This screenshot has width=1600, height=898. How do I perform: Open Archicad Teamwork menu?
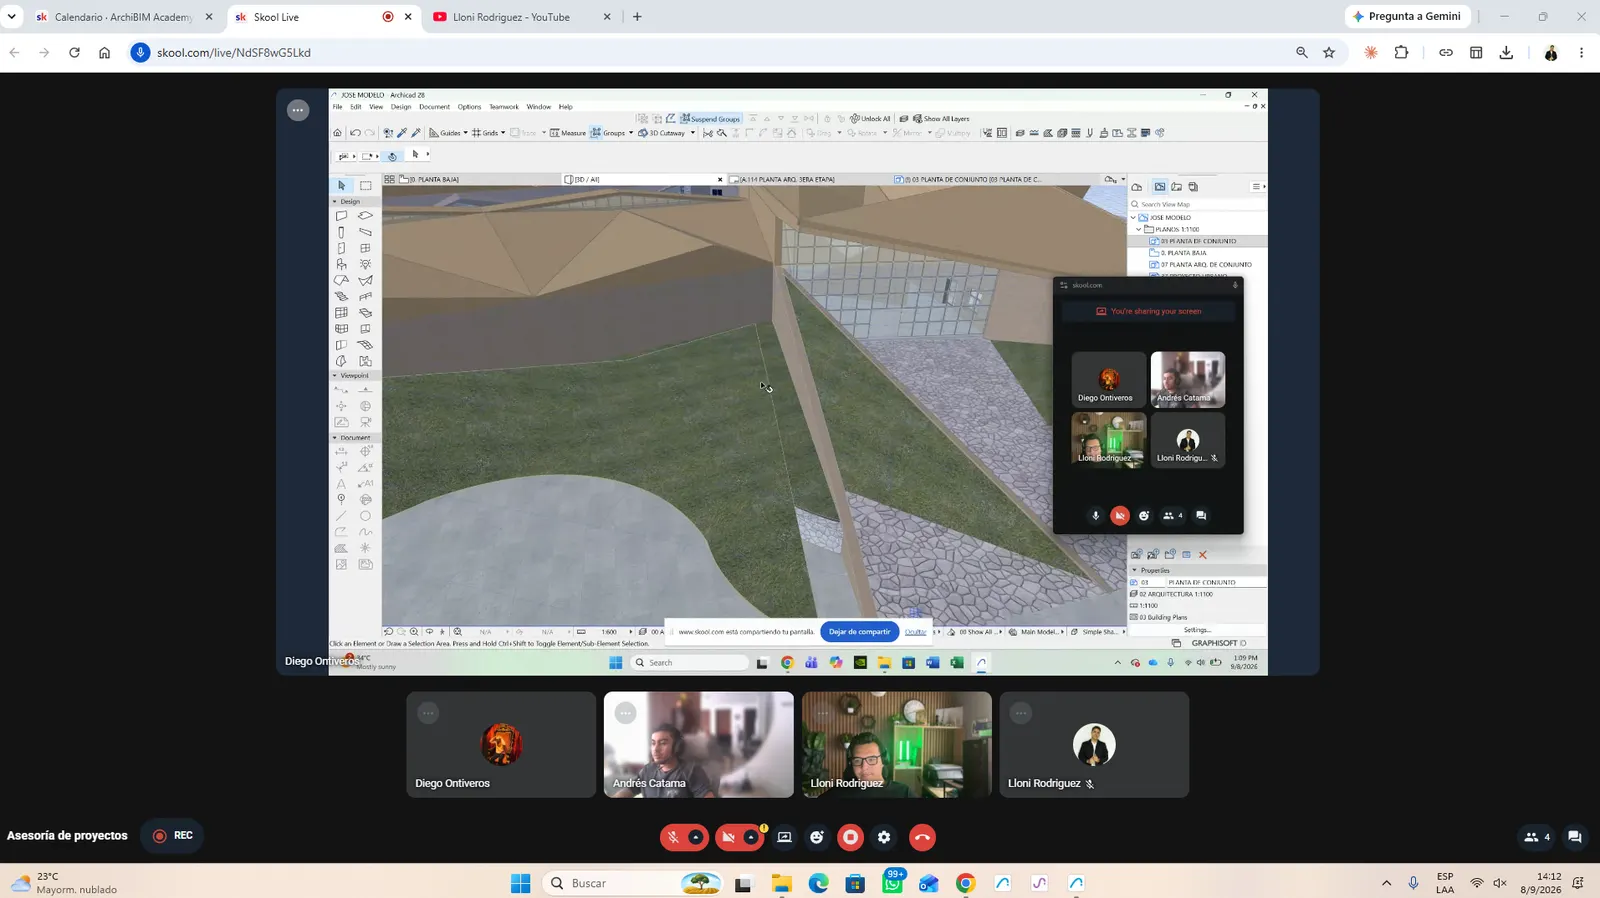(x=504, y=107)
